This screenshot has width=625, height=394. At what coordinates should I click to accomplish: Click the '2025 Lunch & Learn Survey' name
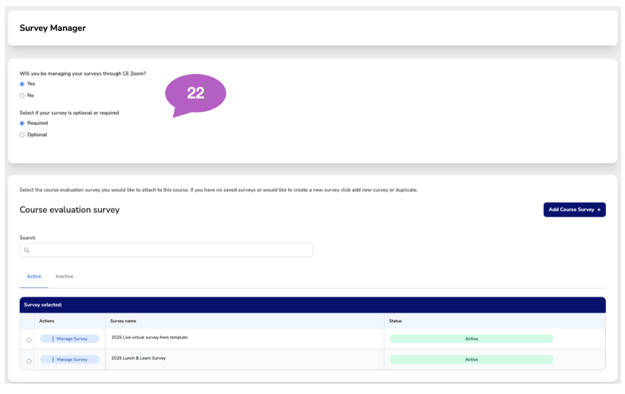pos(138,358)
